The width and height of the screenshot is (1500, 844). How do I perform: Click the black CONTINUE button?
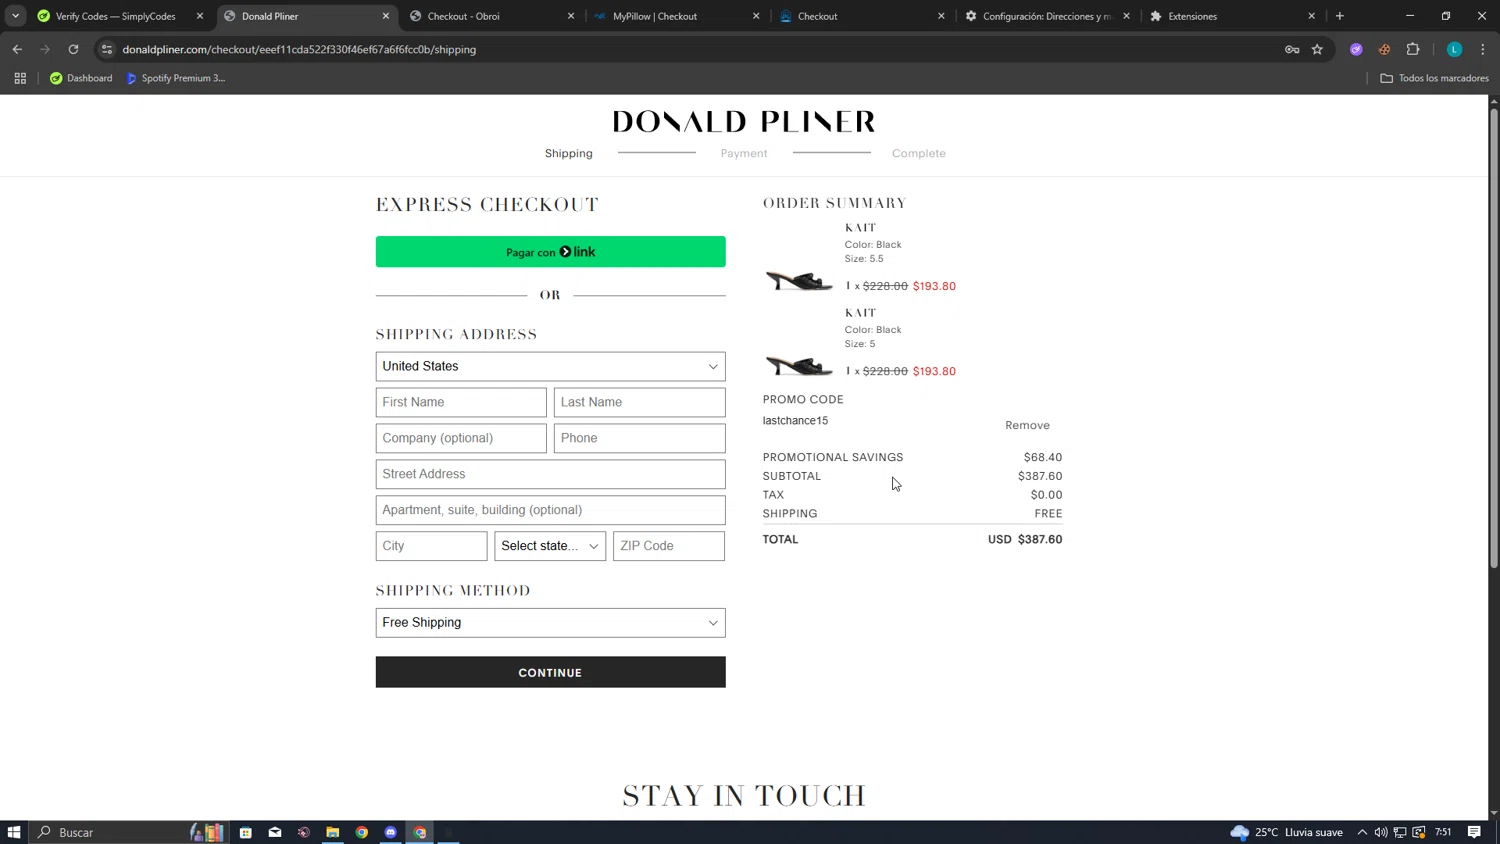pyautogui.click(x=550, y=672)
